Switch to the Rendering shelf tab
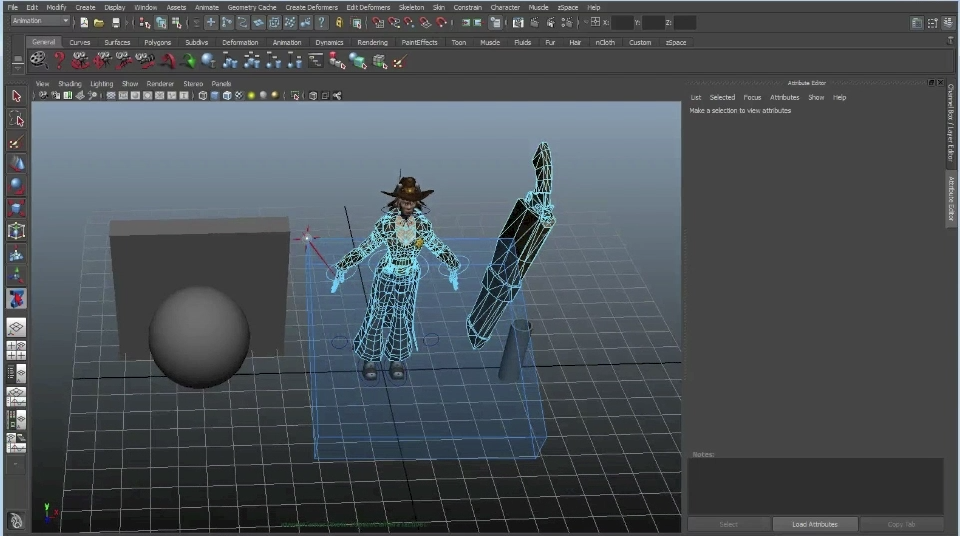 point(372,42)
